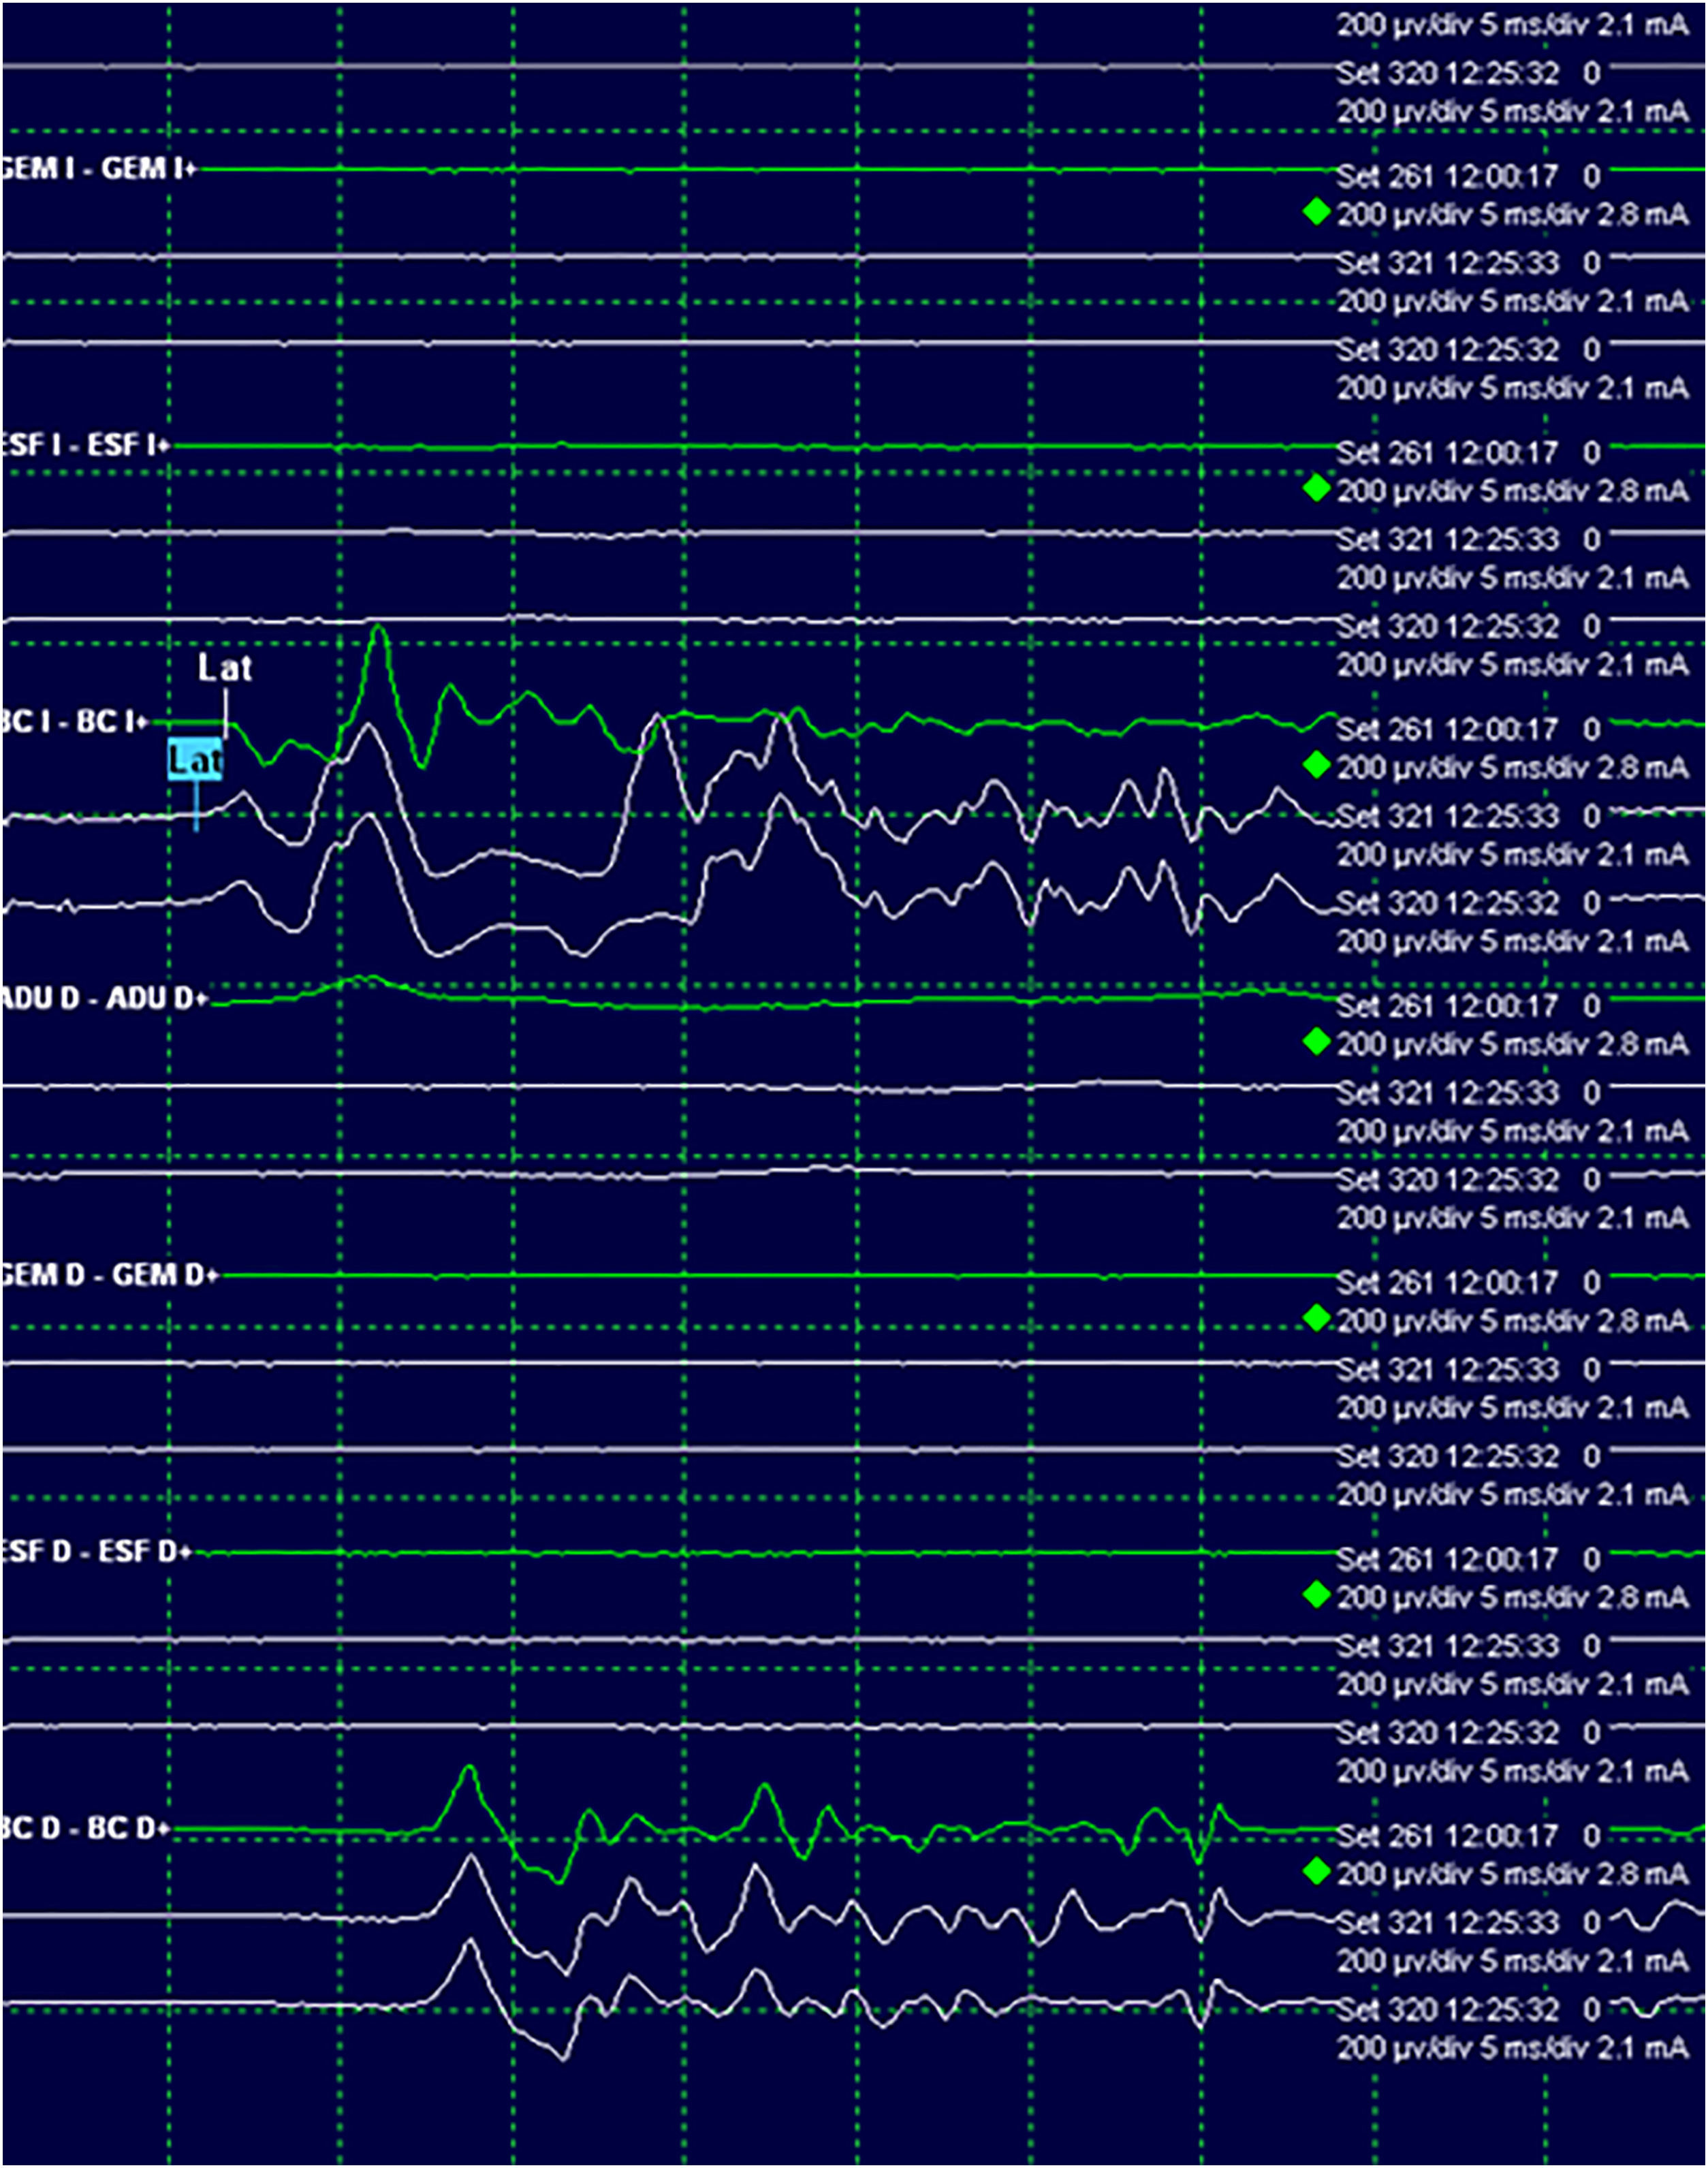
Task: Click Set 261 12:00:17 label in BC I row
Action: tap(1447, 730)
